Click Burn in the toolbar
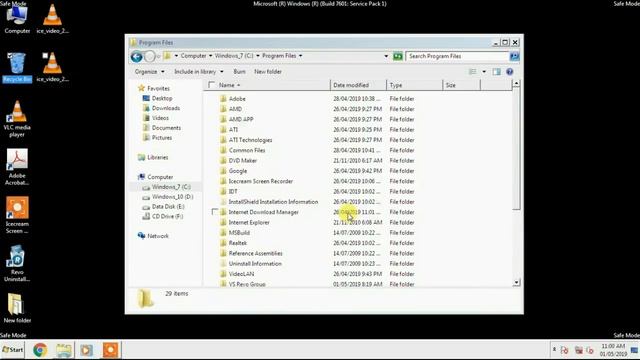The width and height of the screenshot is (640, 360). 240,72
